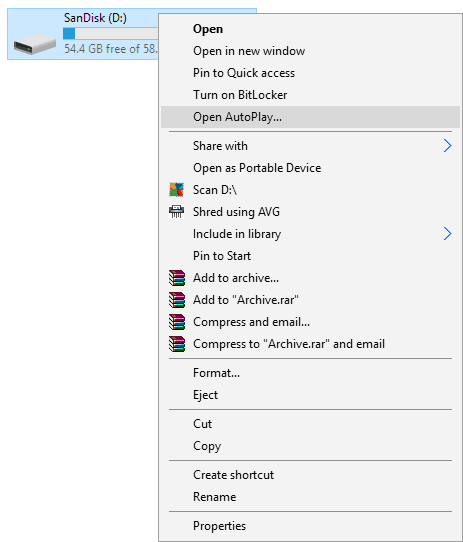Screen dimensions: 463x542
Task: Open the Share with menu item
Action: point(311,146)
